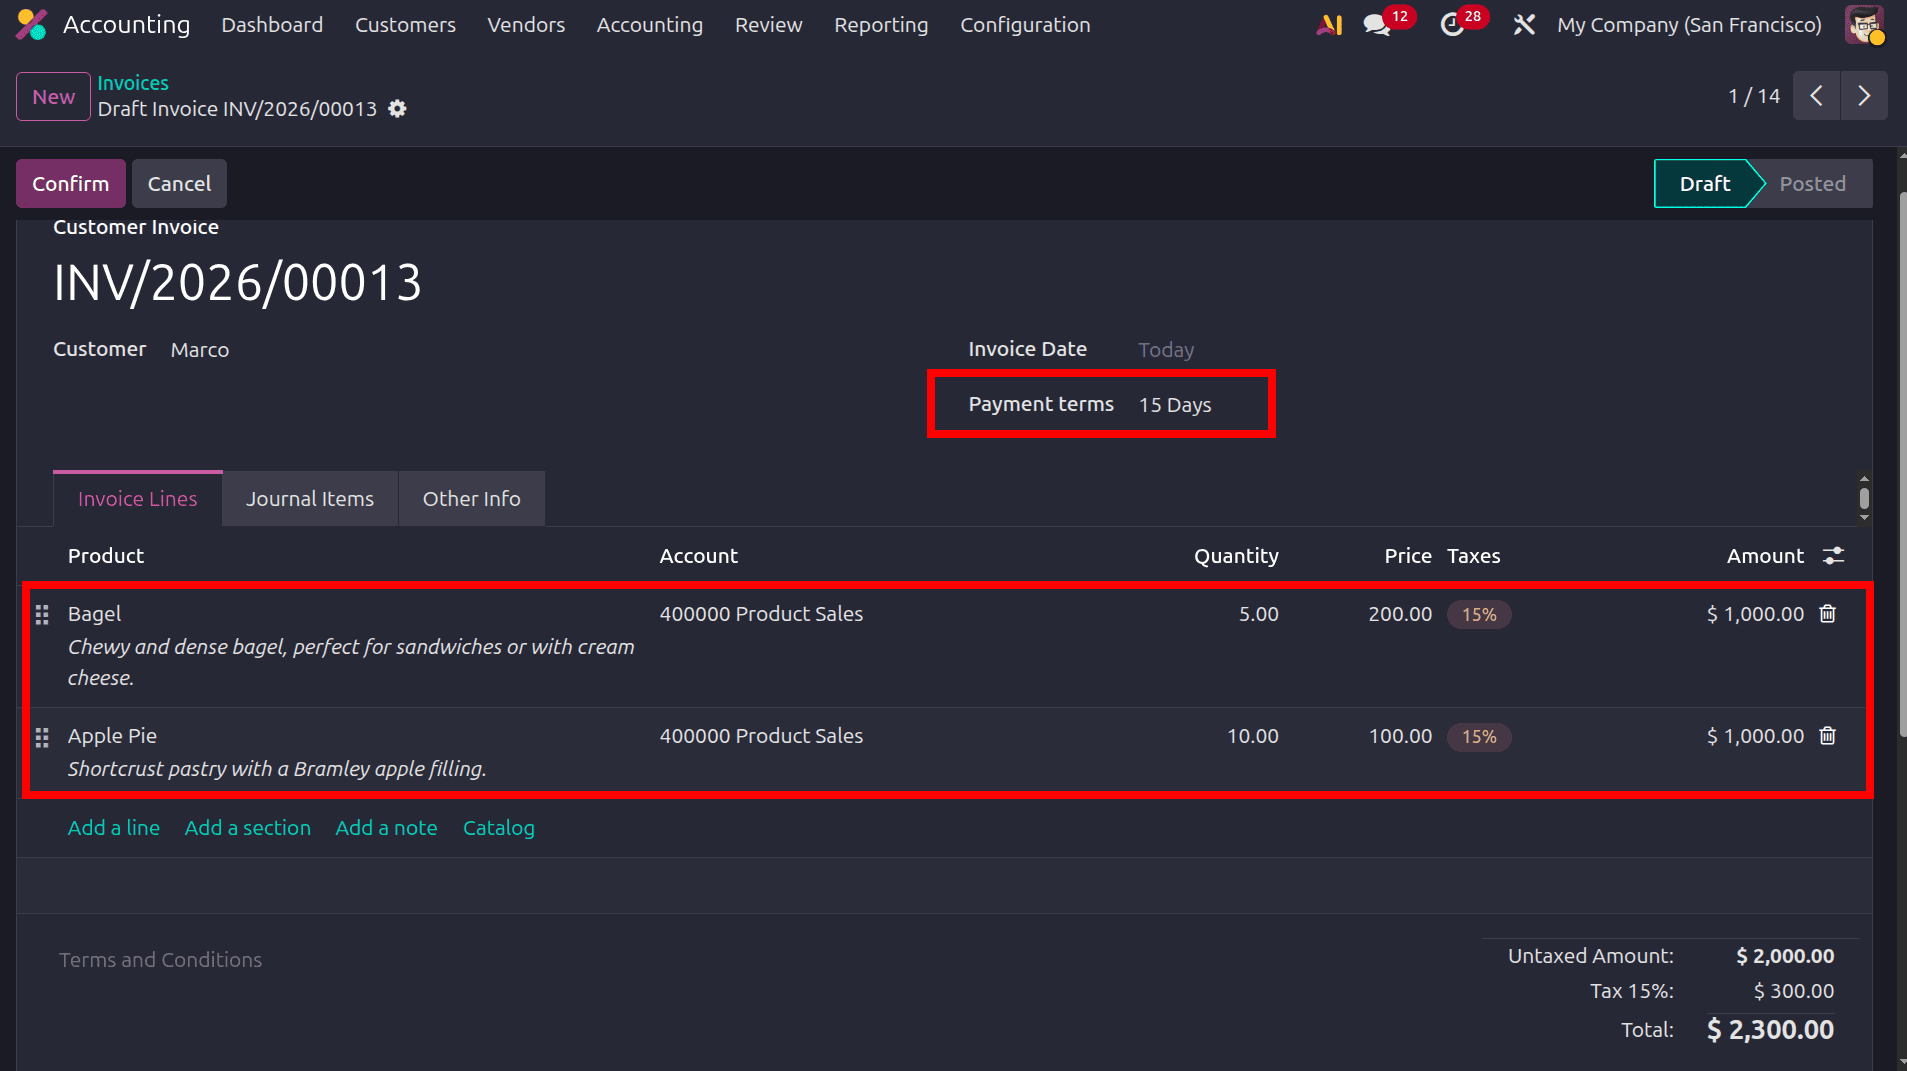The image size is (1907, 1071).
Task: Go to previous record arrow
Action: (x=1817, y=96)
